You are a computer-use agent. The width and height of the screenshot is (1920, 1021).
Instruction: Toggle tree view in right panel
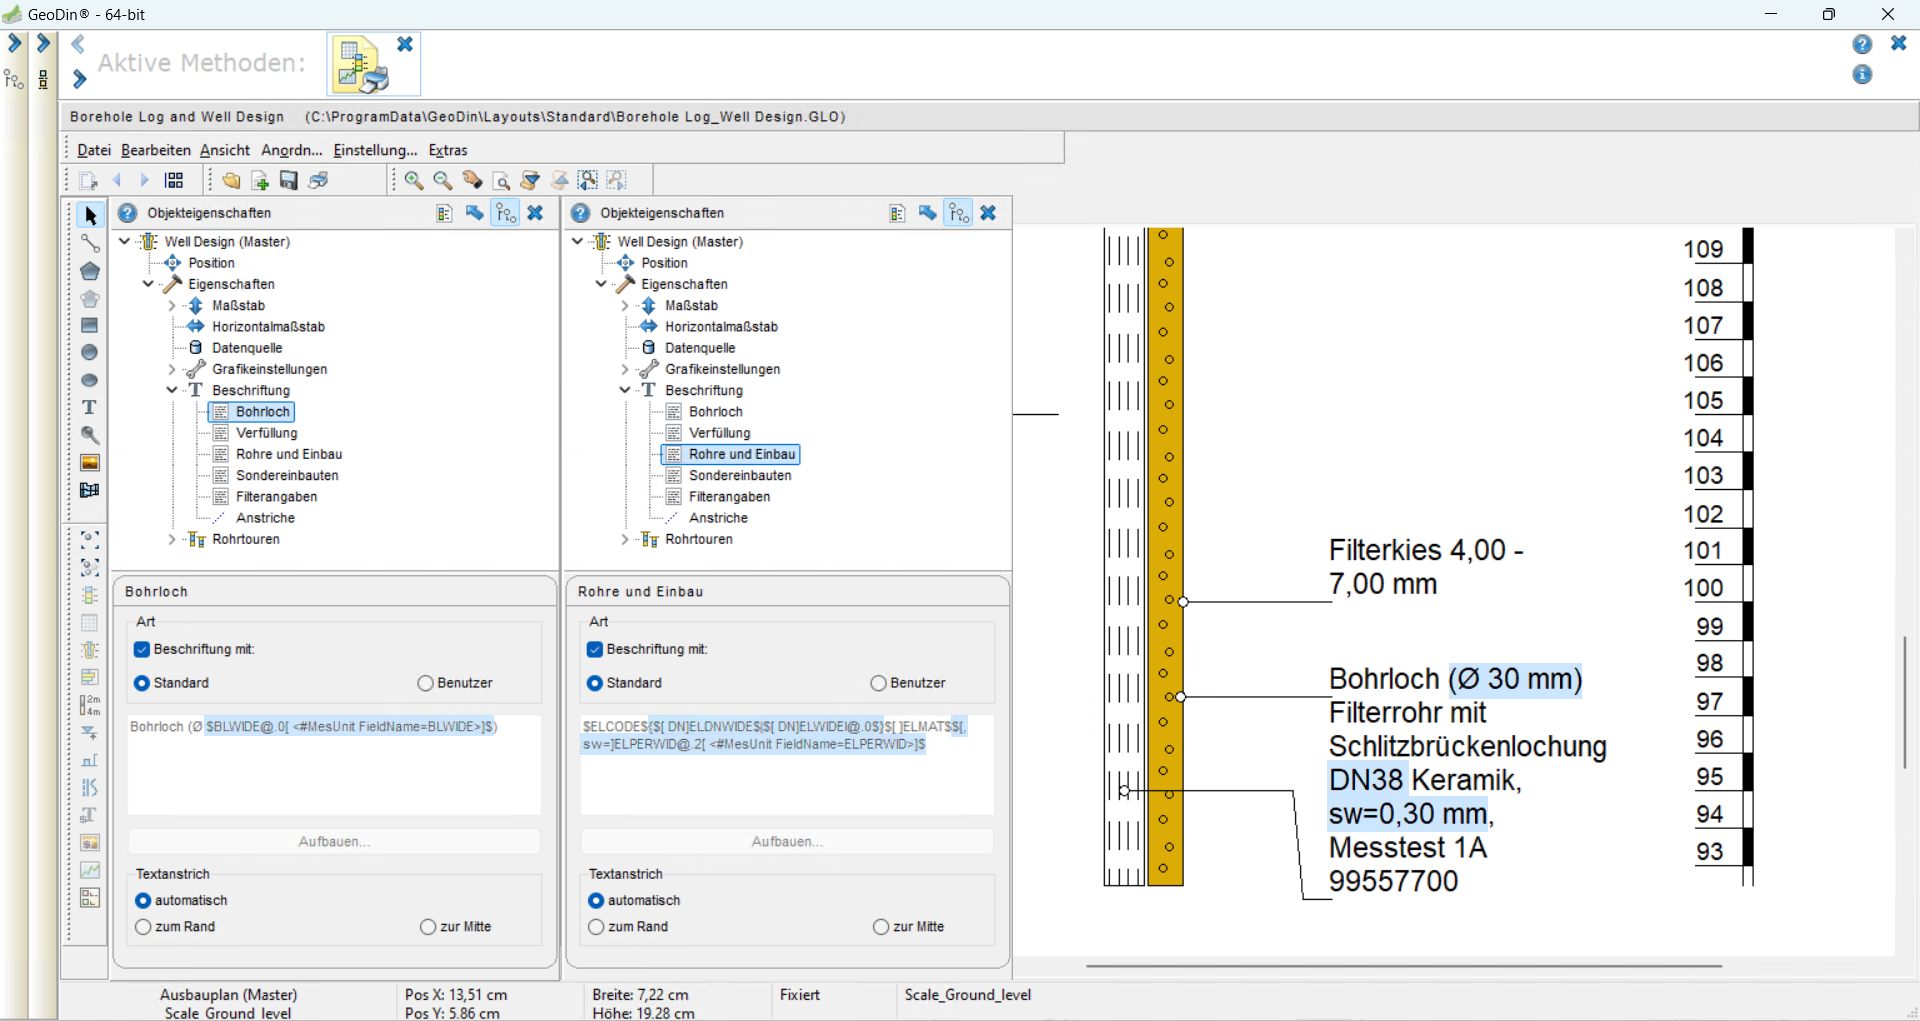tap(959, 213)
